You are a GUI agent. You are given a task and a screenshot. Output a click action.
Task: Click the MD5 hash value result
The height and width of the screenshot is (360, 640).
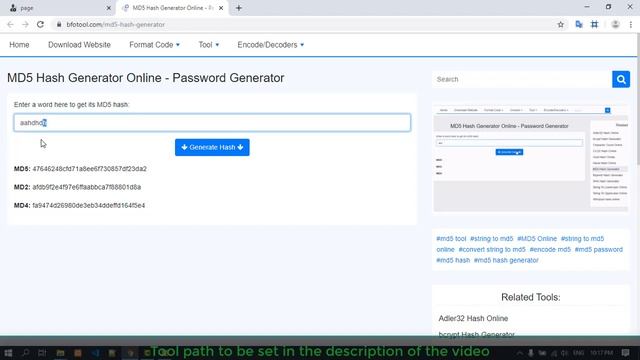pyautogui.click(x=89, y=169)
